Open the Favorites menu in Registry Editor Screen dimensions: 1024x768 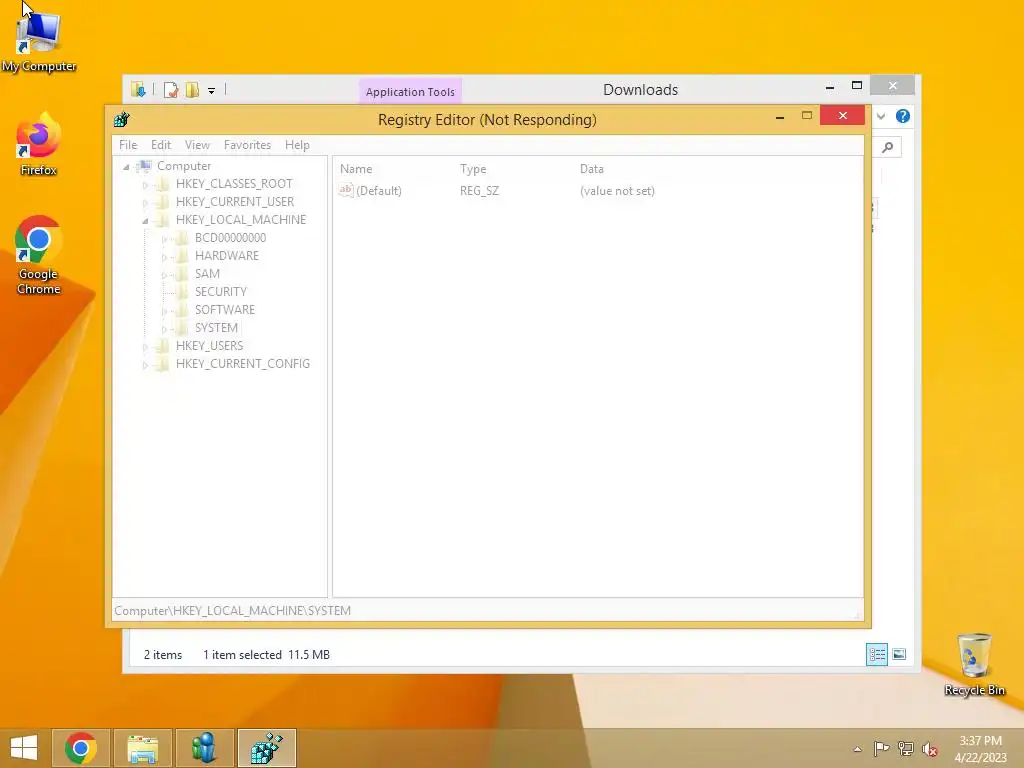coord(247,145)
